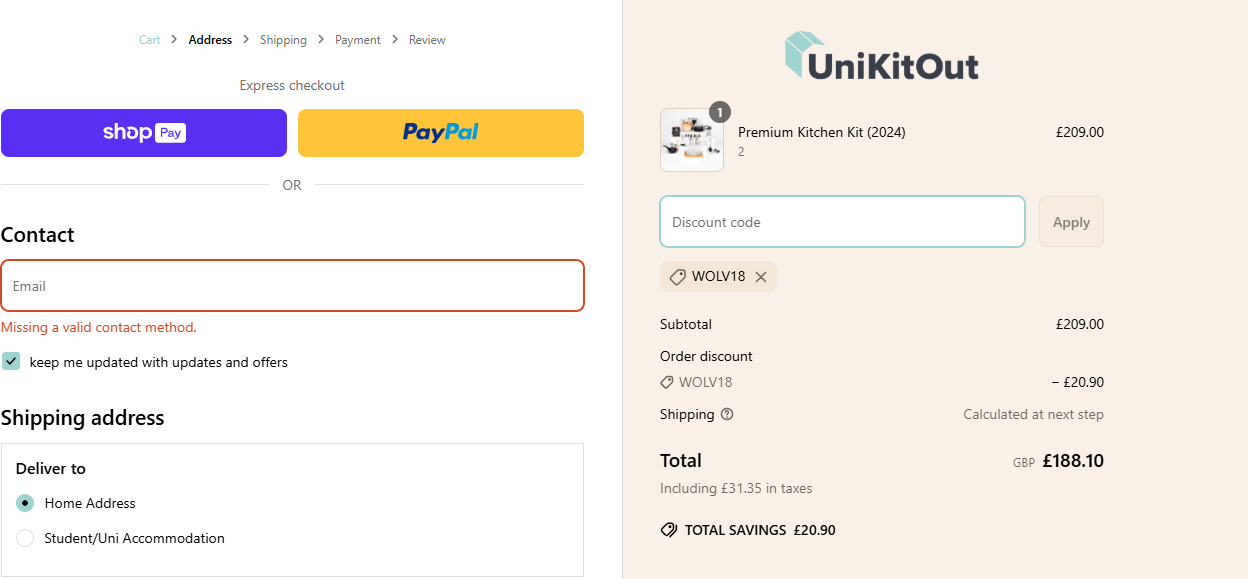Image resolution: width=1248 pixels, height=579 pixels.
Task: Remove the WOLV18 discount code tag
Action: coord(761,277)
